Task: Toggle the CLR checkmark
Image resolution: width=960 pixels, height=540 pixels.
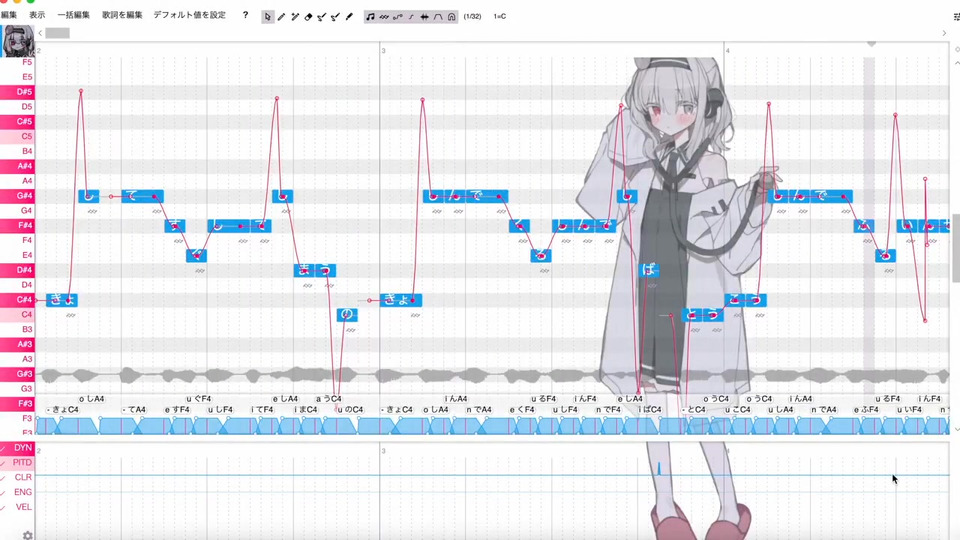Action: click(4, 478)
